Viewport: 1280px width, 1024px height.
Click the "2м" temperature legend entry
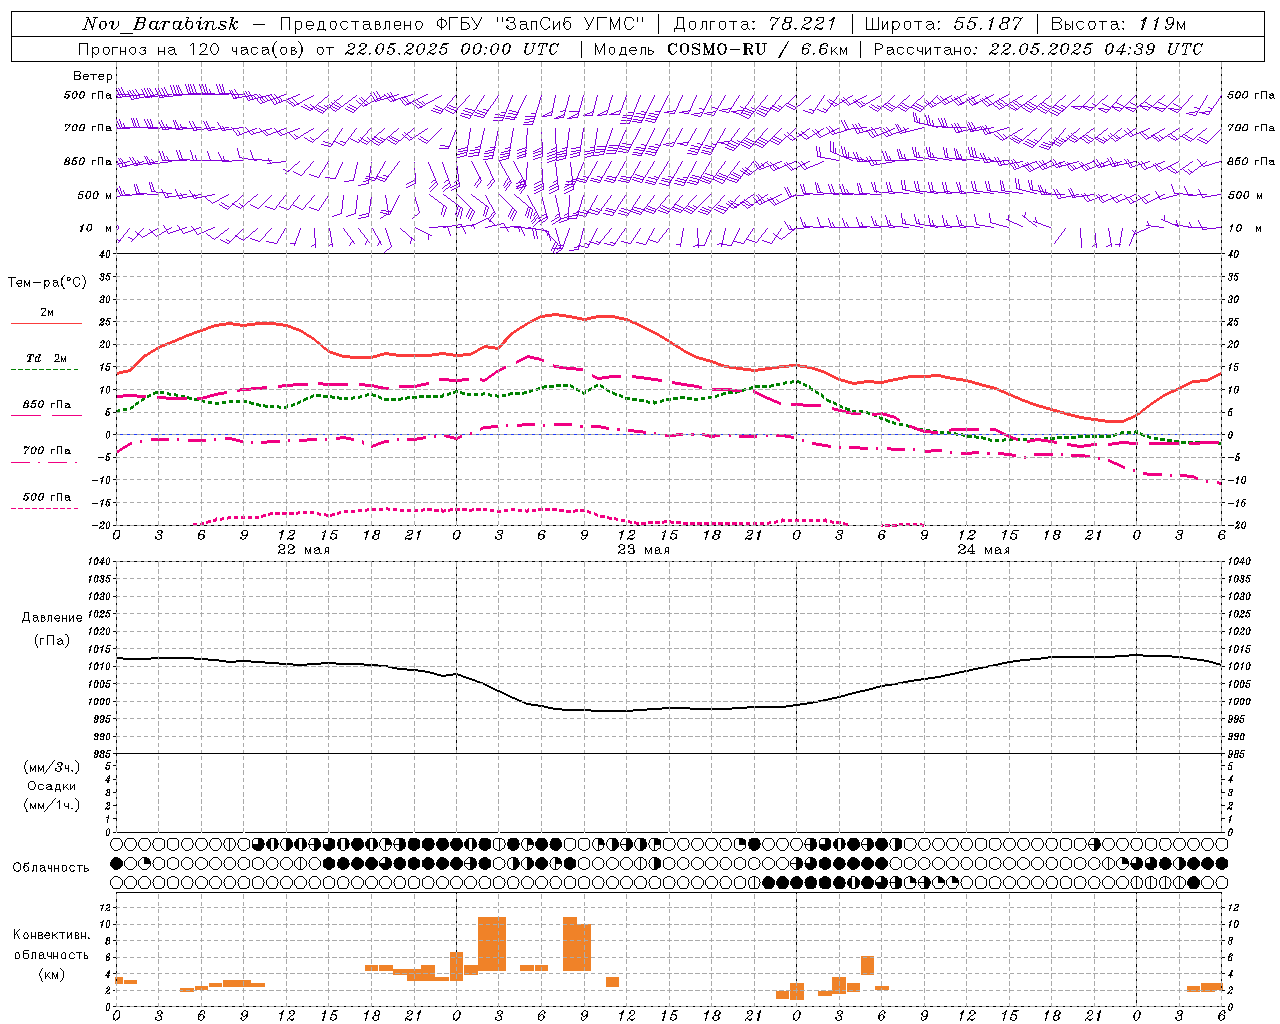tap(47, 312)
